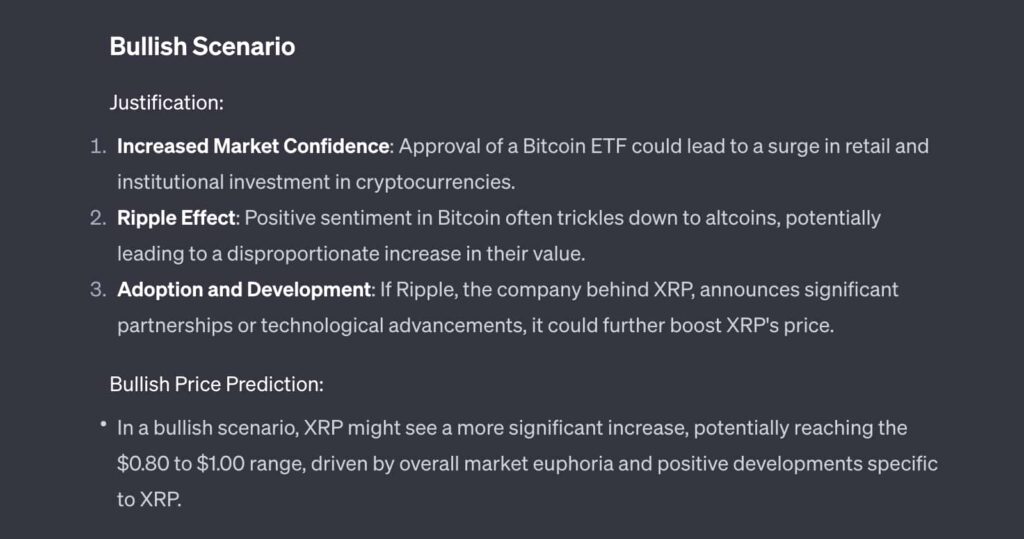Screen dimensions: 1024x539
Task: Click the bullet point before "In a bullish scenario"
Action: [102, 426]
